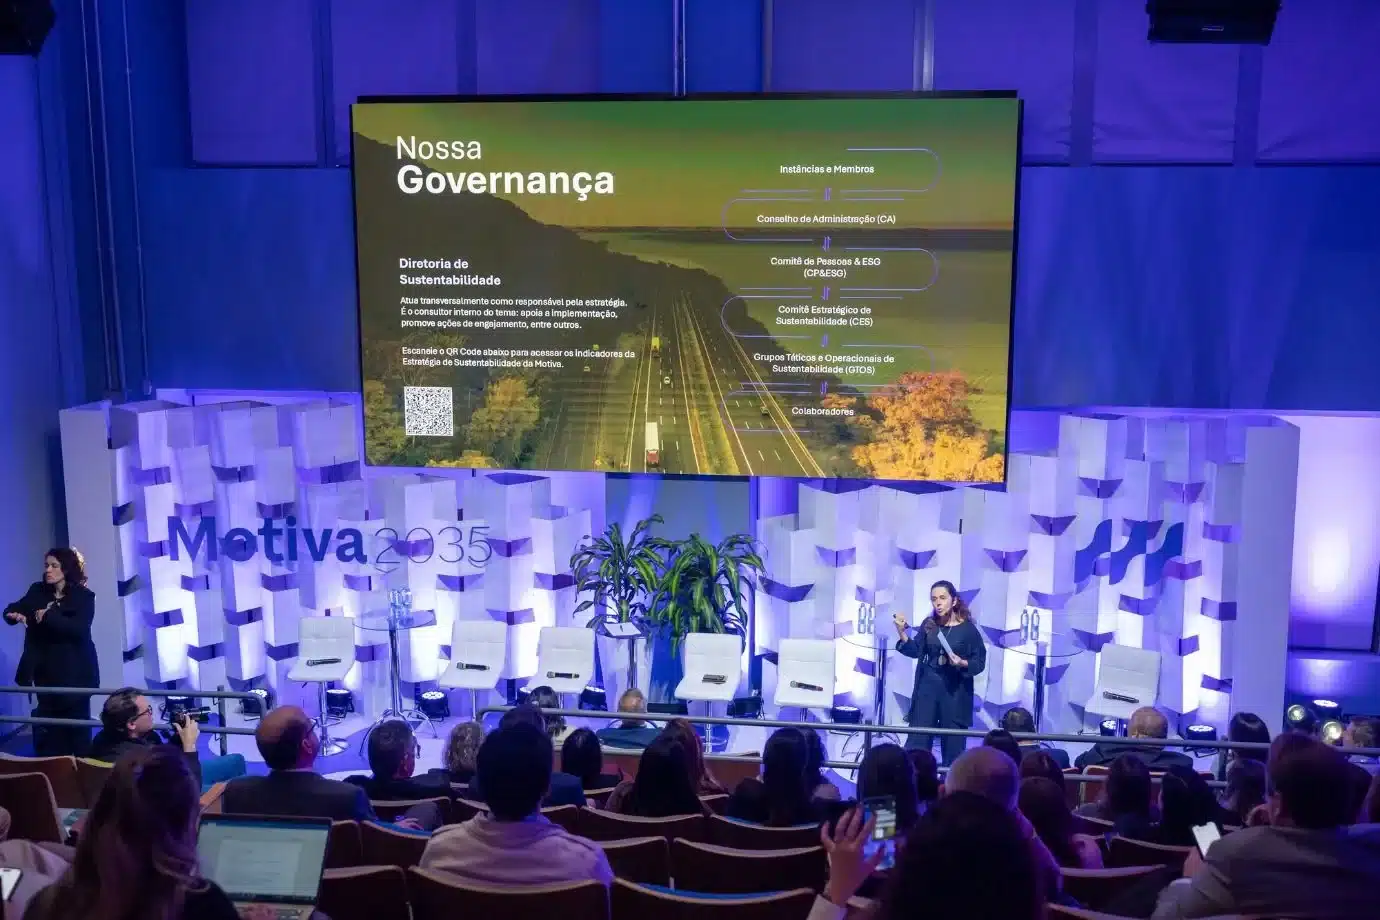The width and height of the screenshot is (1380, 920).
Task: Click the Motiva 2035 logo on stage wall
Action: (x=329, y=544)
